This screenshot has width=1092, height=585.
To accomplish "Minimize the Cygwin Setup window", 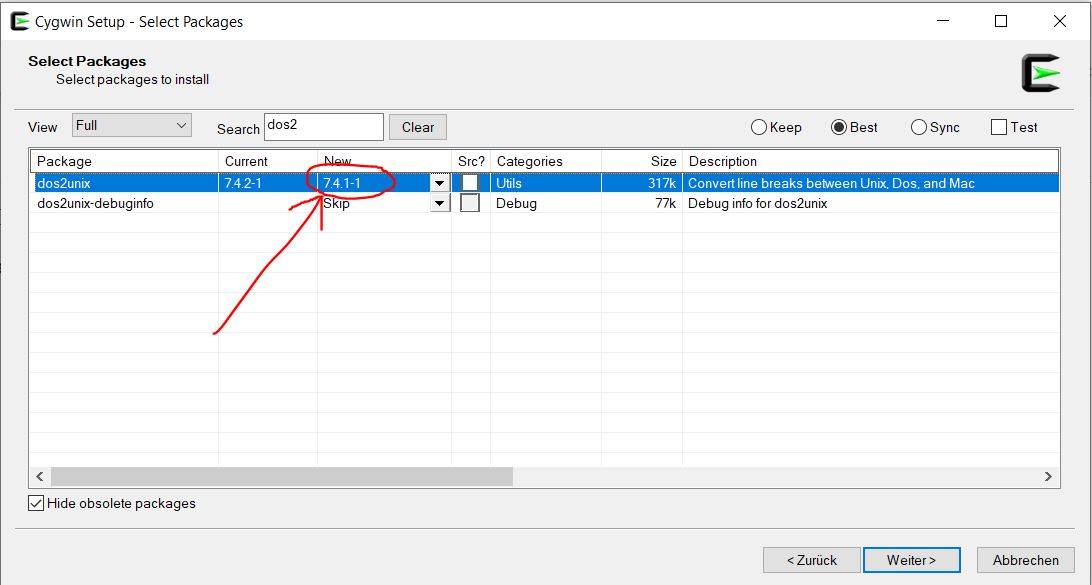I will 942,22.
